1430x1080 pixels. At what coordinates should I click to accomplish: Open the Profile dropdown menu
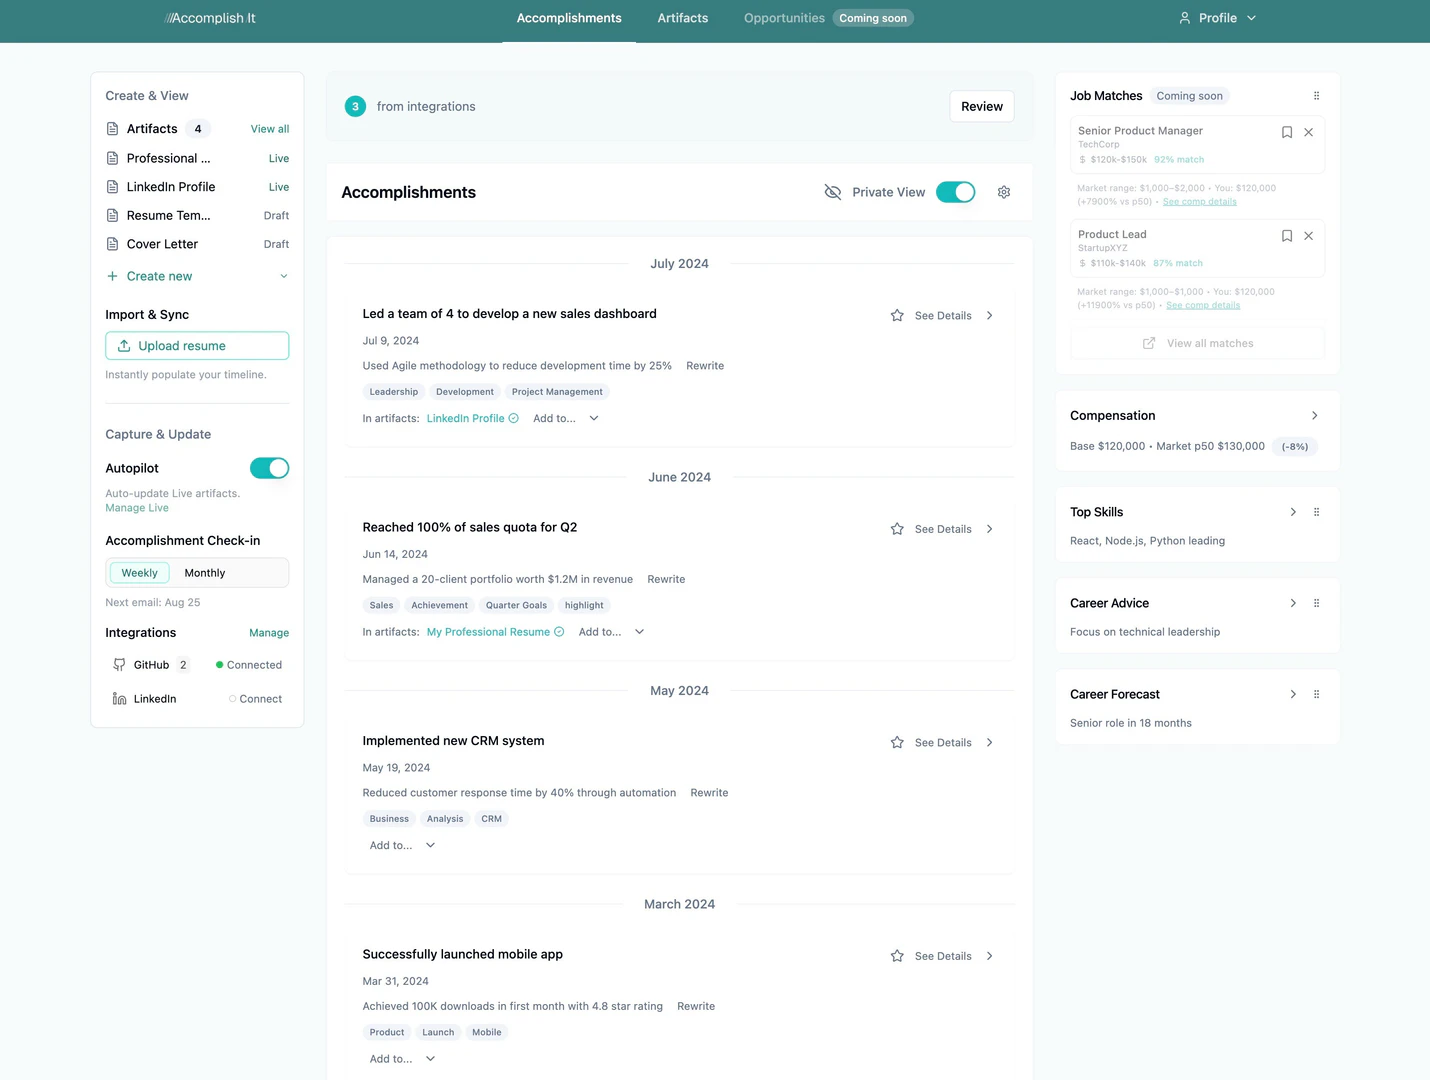(1217, 18)
